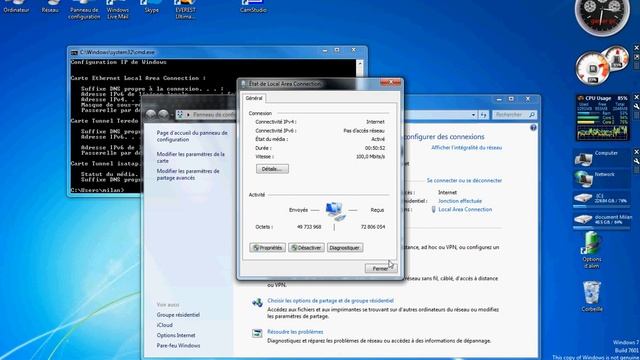Open the Corbeille recycle bin
This screenshot has width=640, height=360.
(x=592, y=296)
